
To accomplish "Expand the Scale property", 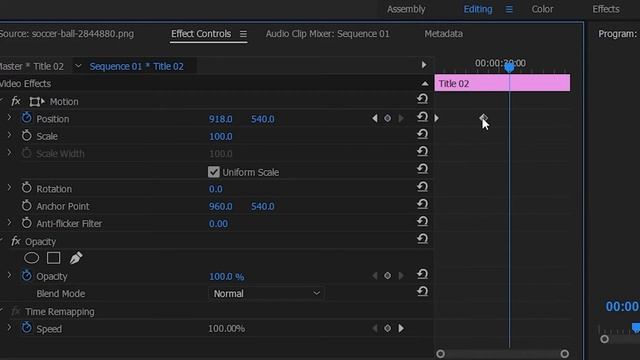I will [x=9, y=135].
